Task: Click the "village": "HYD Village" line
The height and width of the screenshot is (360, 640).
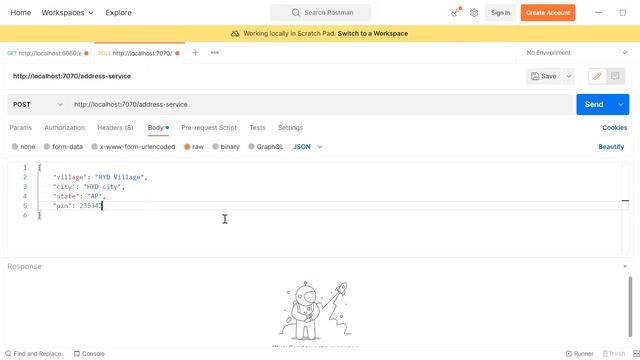Action: tap(100, 177)
